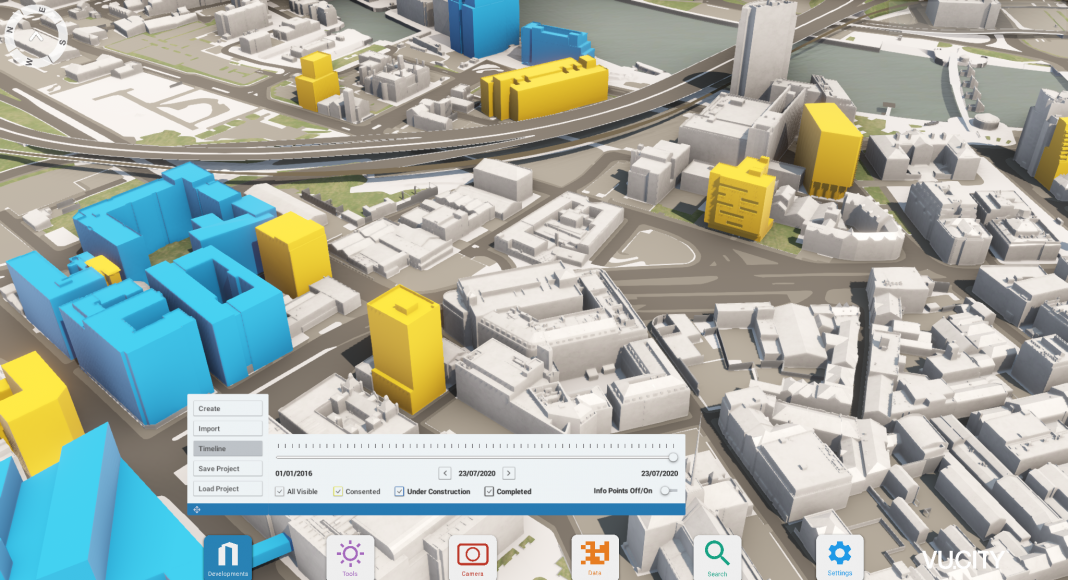Uncheck the Under Construction checkbox
The width and height of the screenshot is (1068, 580).
click(x=399, y=491)
